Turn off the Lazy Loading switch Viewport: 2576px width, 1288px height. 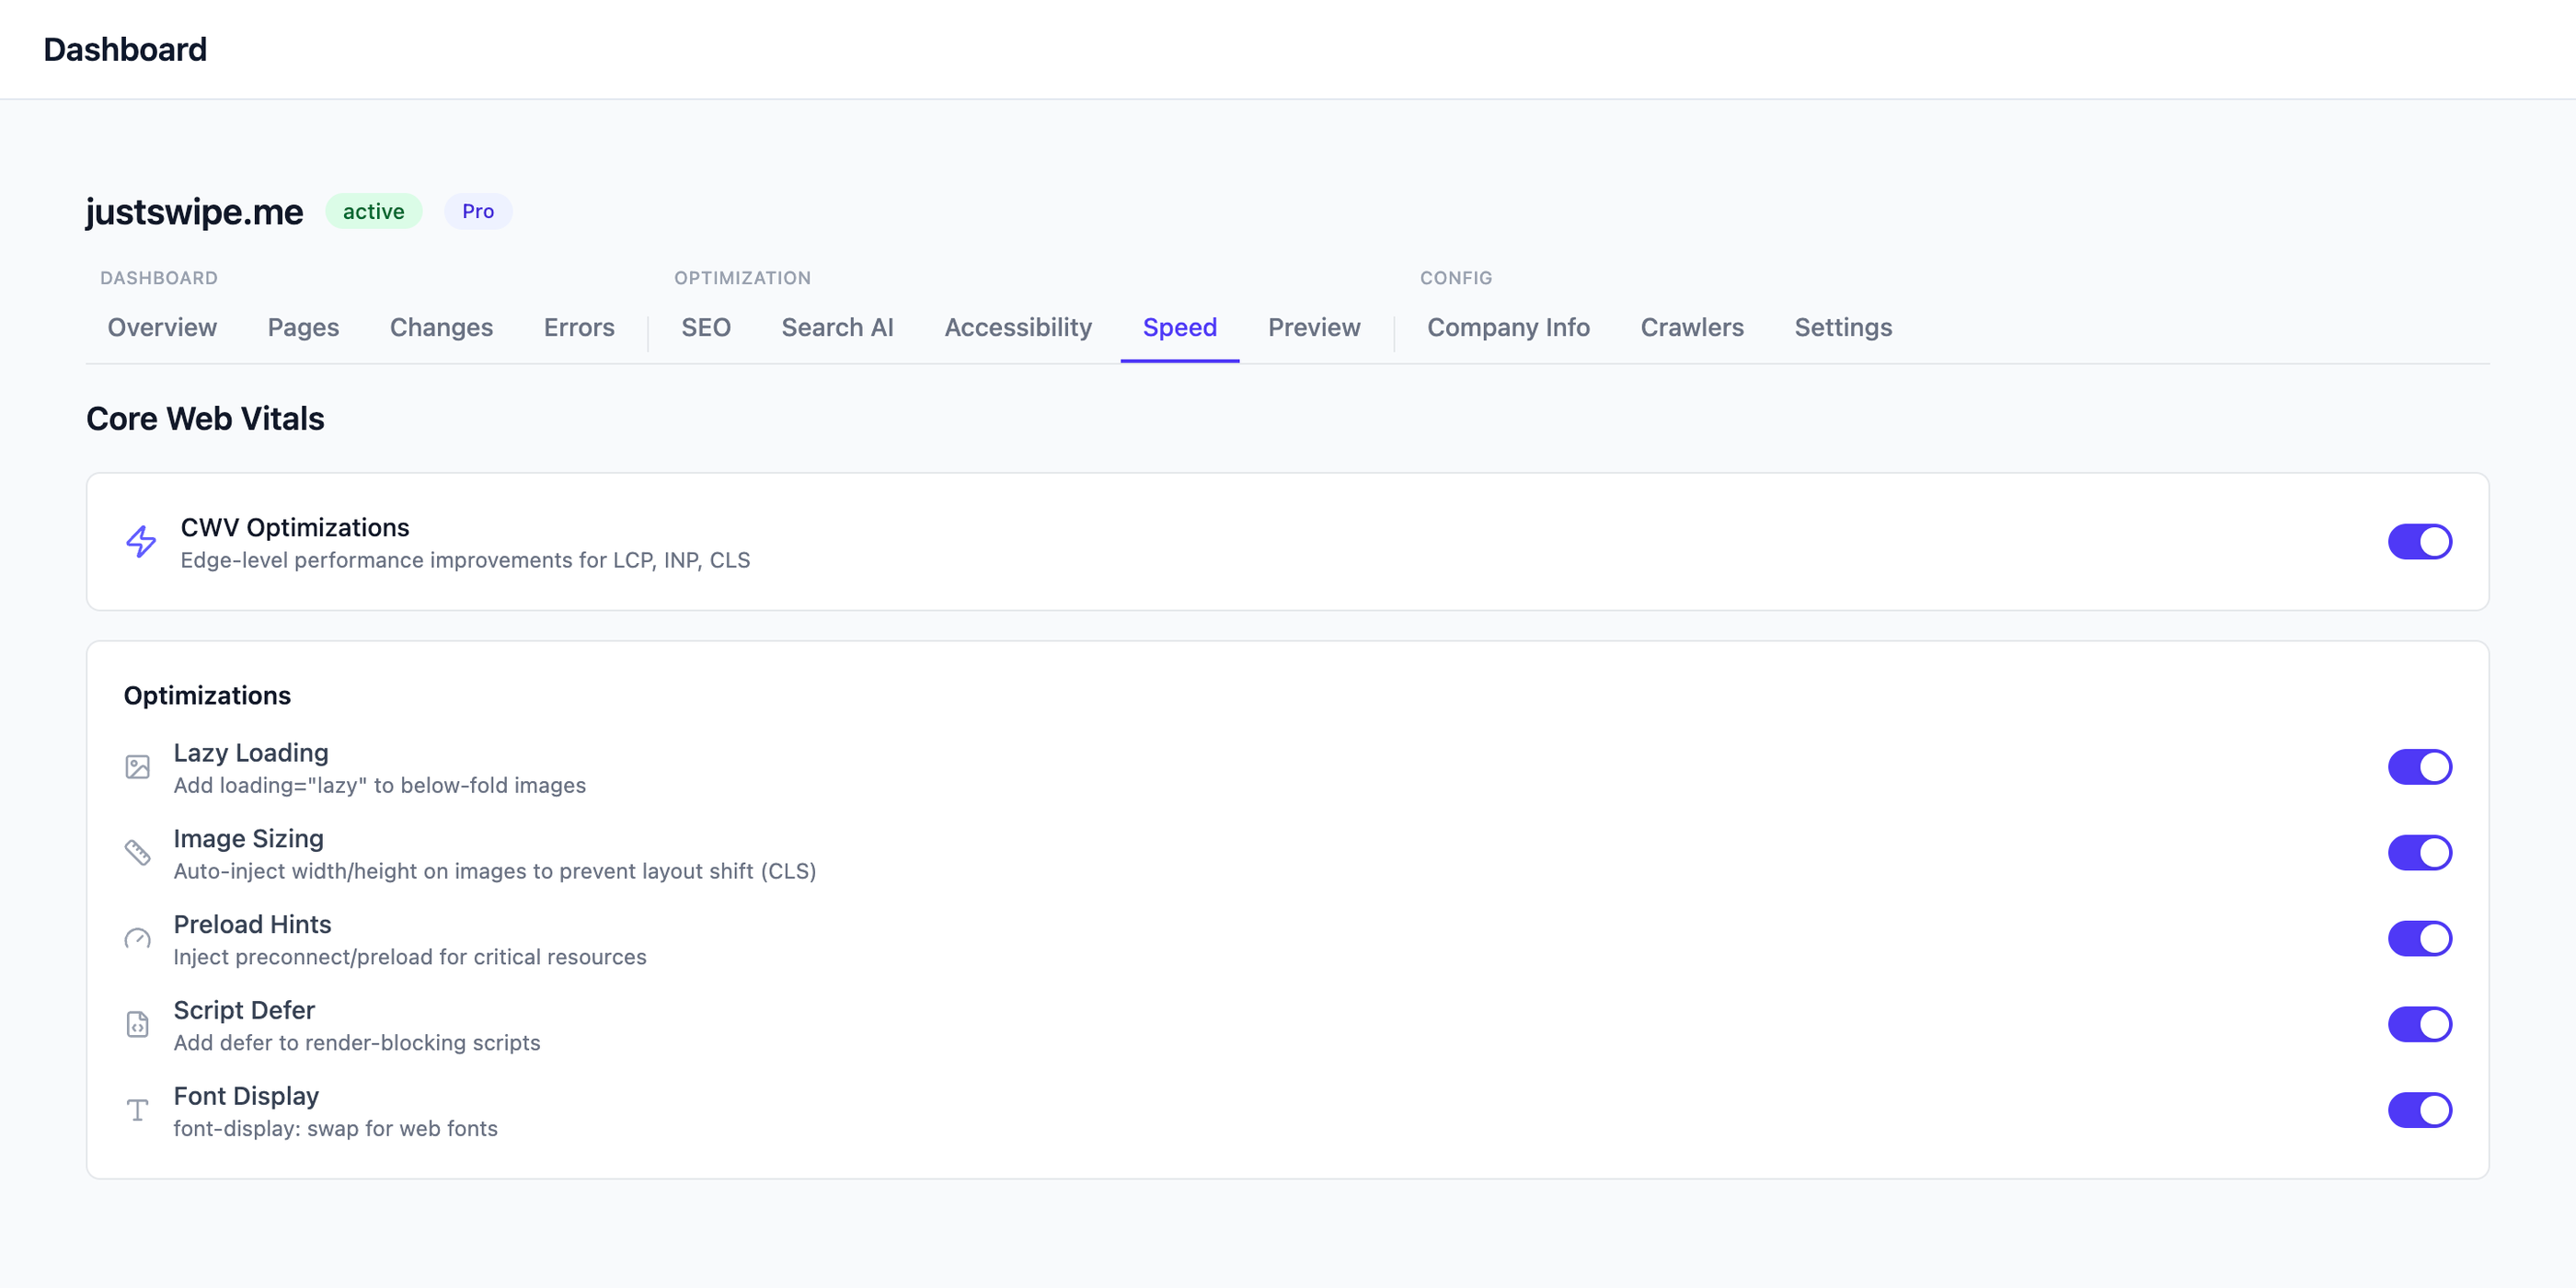(x=2419, y=767)
